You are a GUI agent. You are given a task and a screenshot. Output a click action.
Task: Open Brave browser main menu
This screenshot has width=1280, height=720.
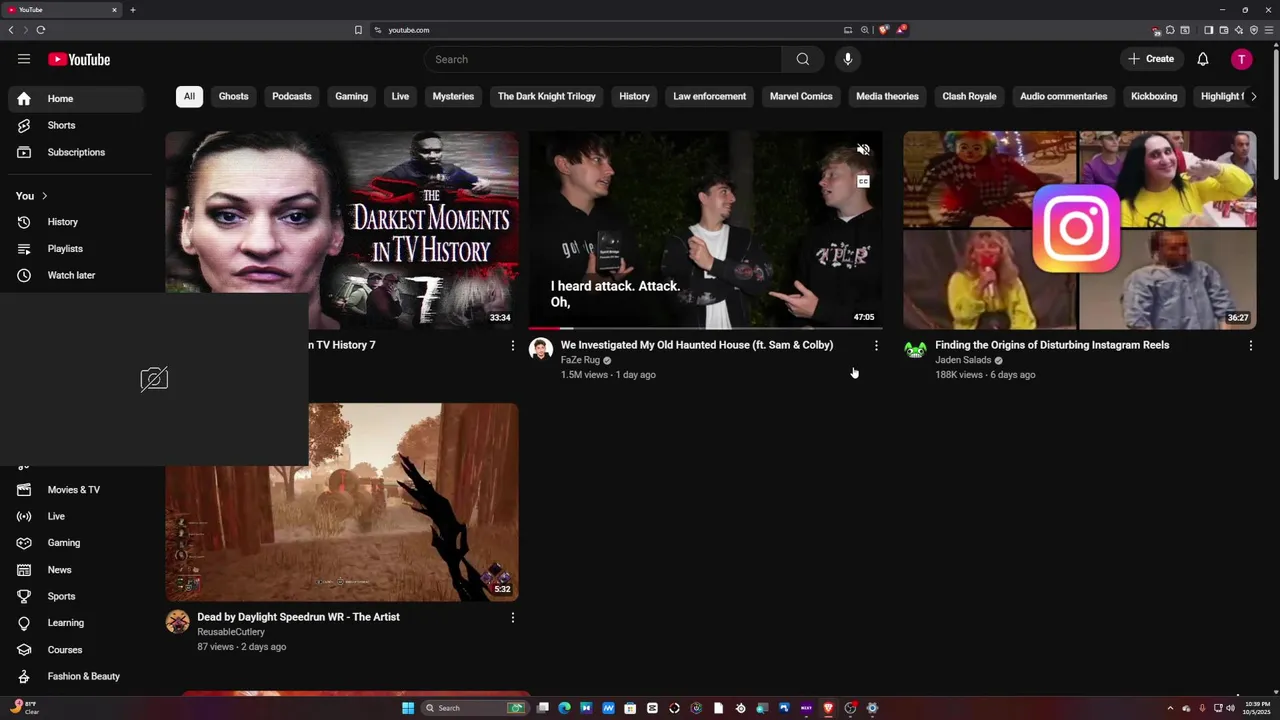tap(1268, 30)
